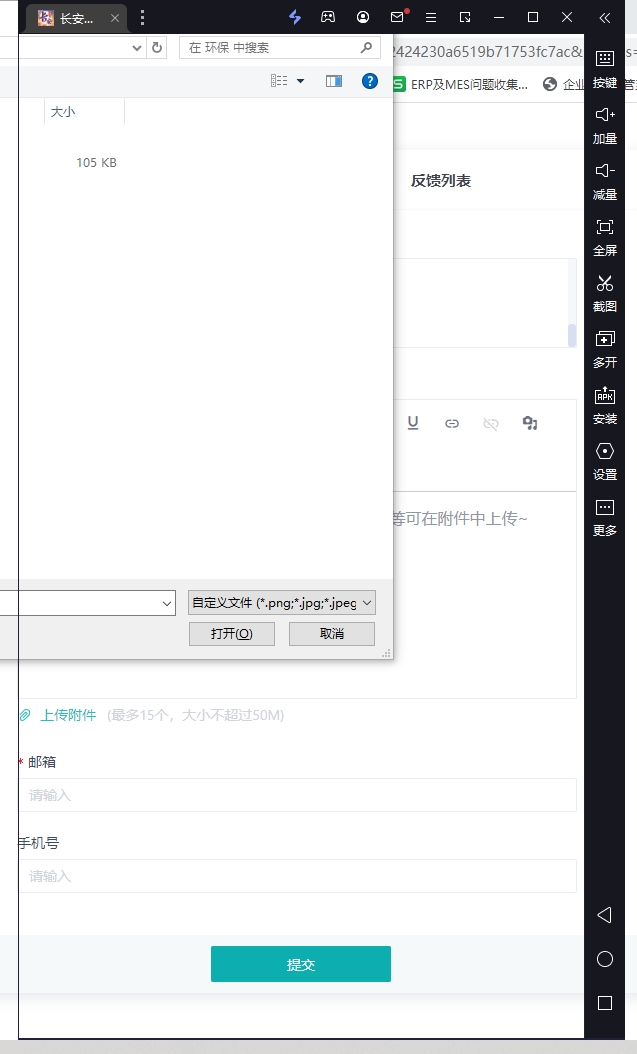Open the file type filter dropdown
This screenshot has height=1054, width=637.
[x=282, y=603]
